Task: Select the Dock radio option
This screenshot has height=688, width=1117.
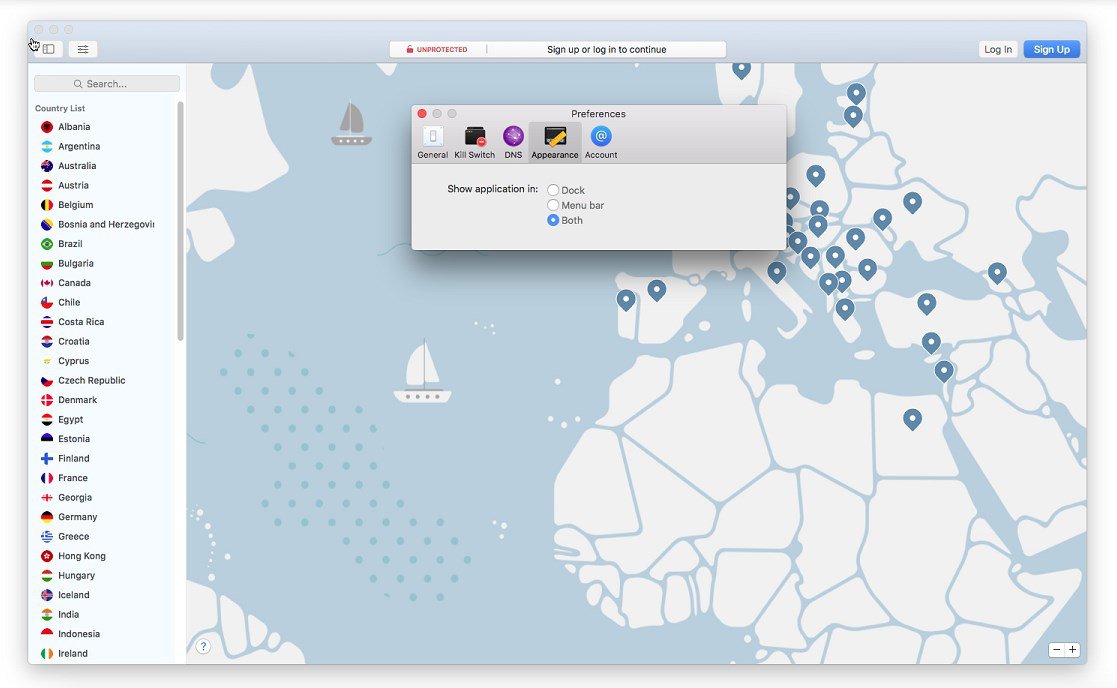Action: 553,190
